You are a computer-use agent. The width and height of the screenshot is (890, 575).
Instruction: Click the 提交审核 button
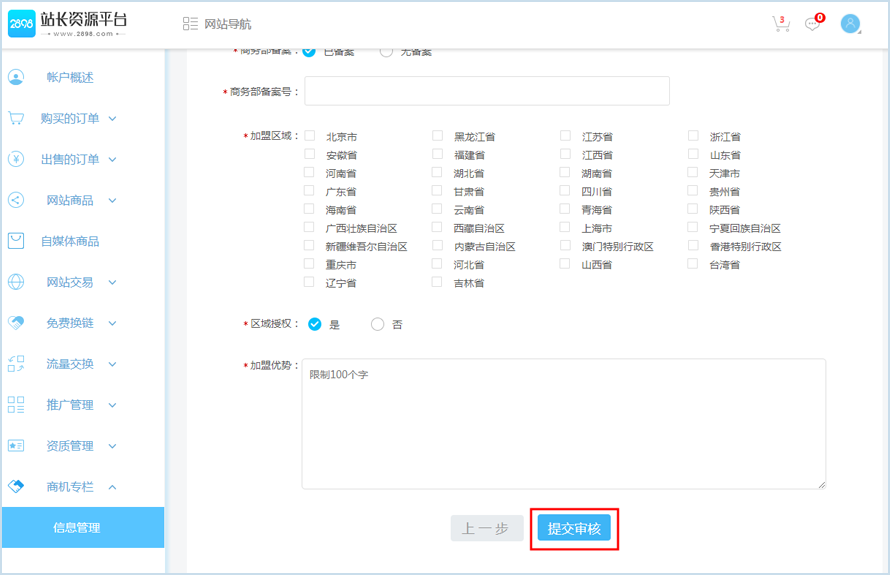(x=574, y=529)
